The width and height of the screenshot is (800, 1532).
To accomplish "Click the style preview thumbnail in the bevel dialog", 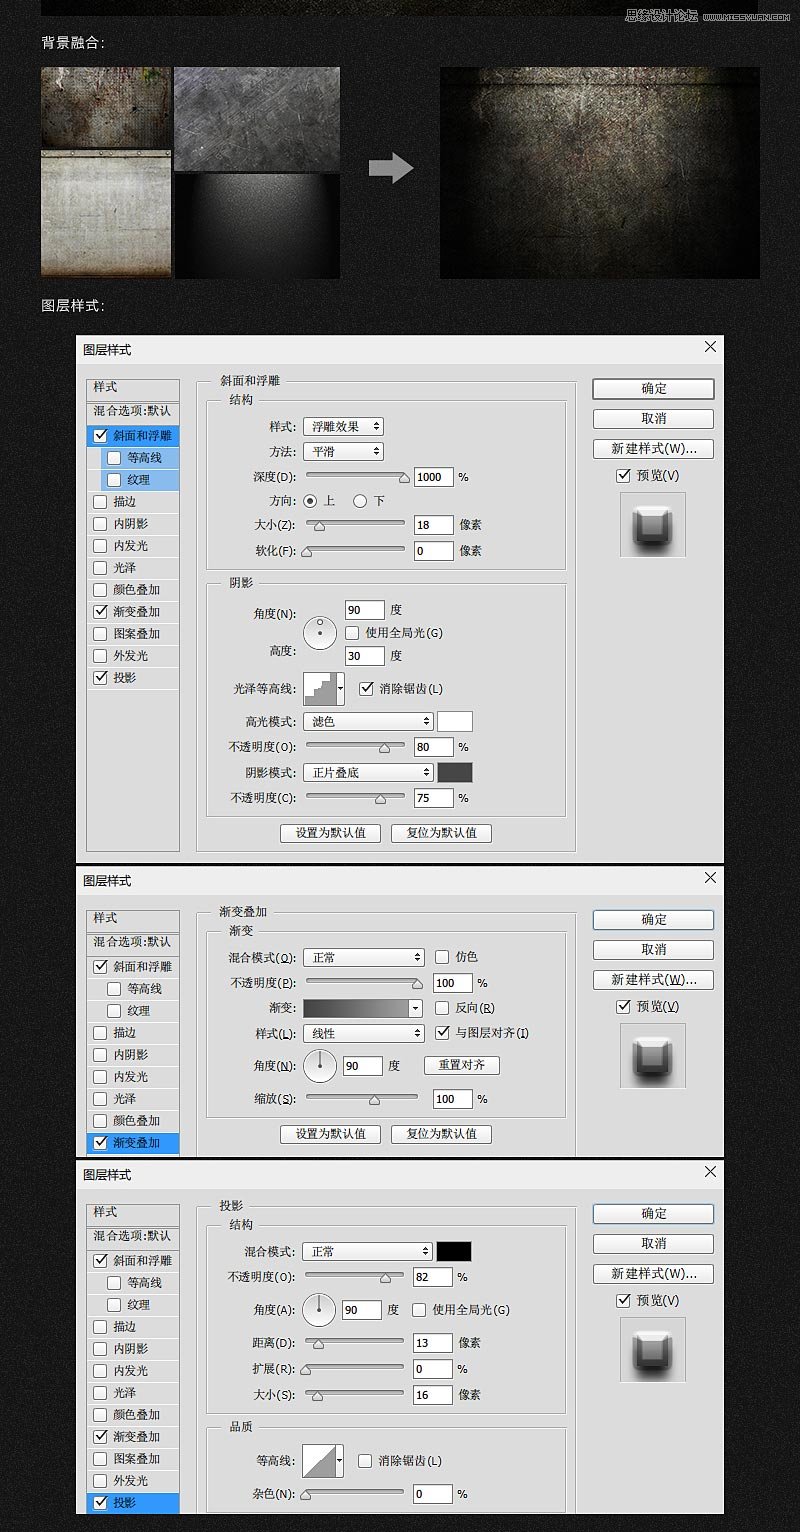I will [x=651, y=525].
